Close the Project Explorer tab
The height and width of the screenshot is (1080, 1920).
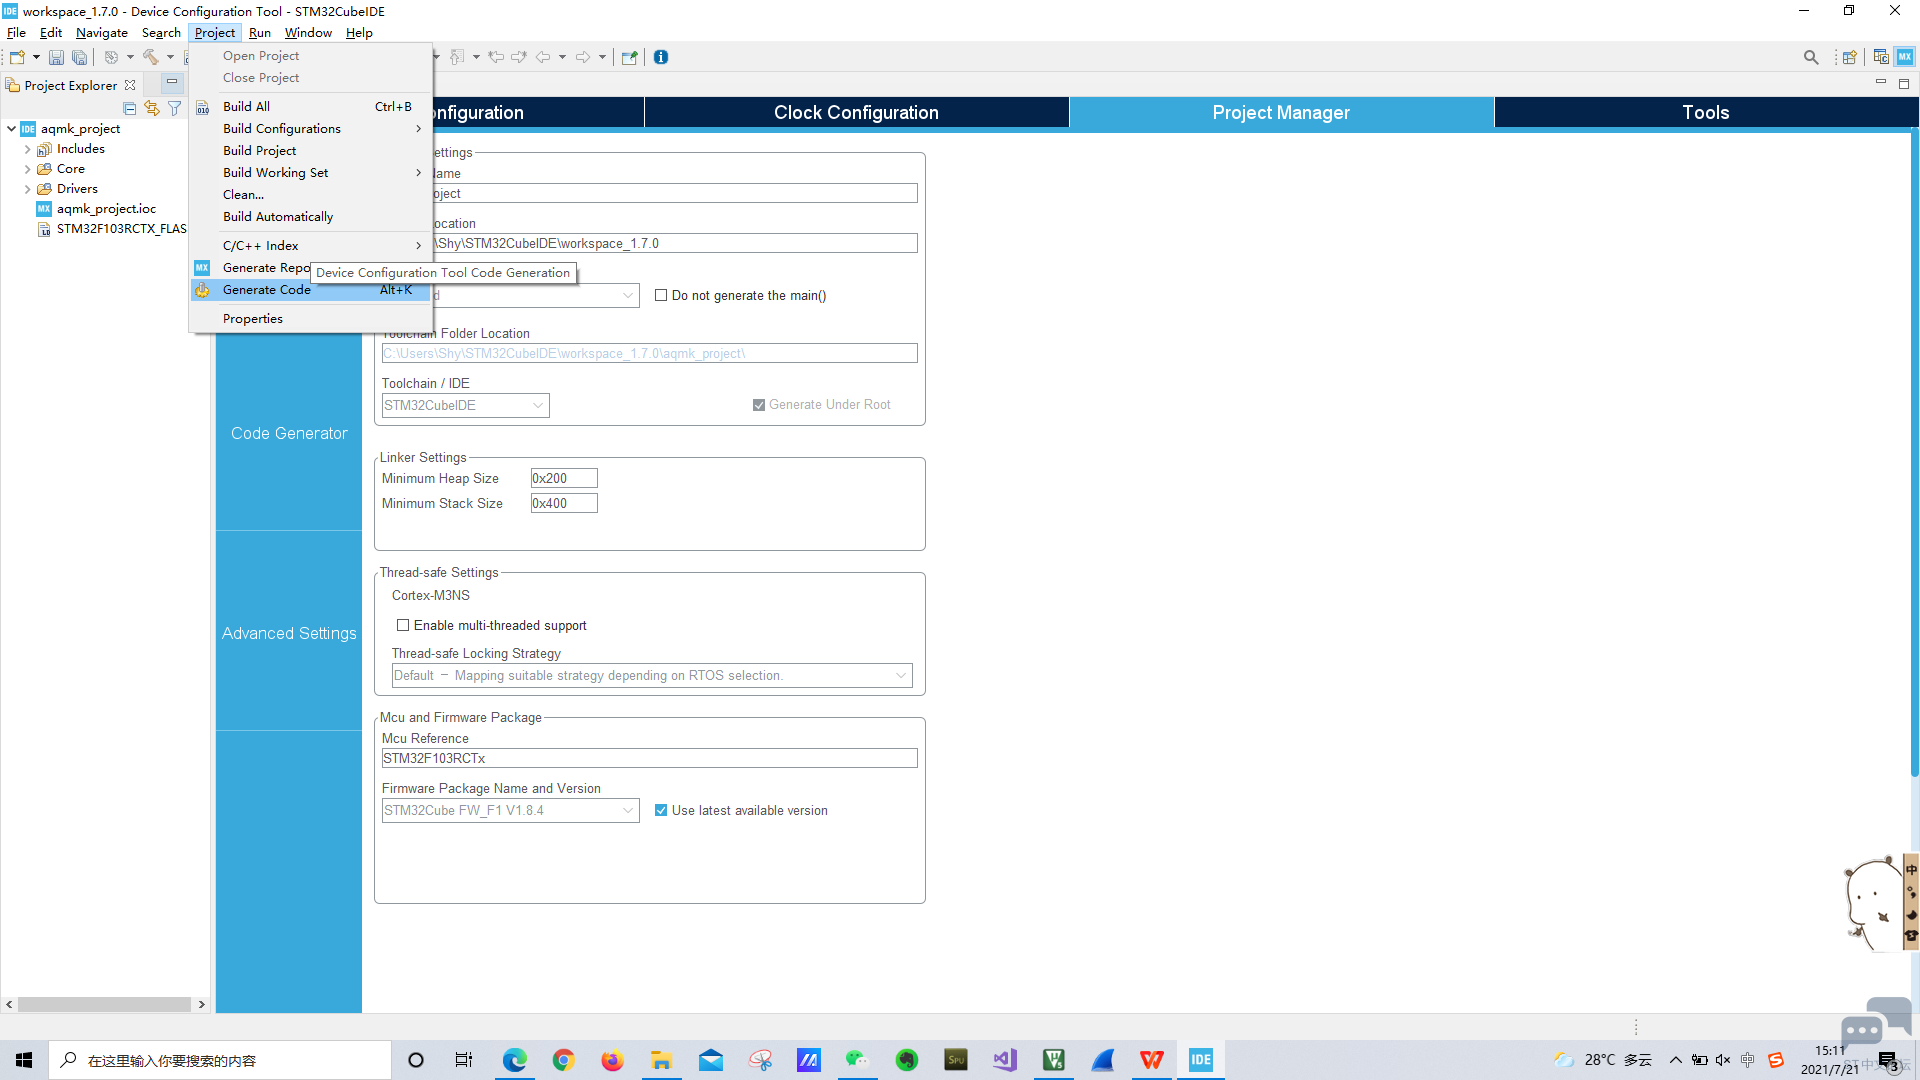point(130,86)
